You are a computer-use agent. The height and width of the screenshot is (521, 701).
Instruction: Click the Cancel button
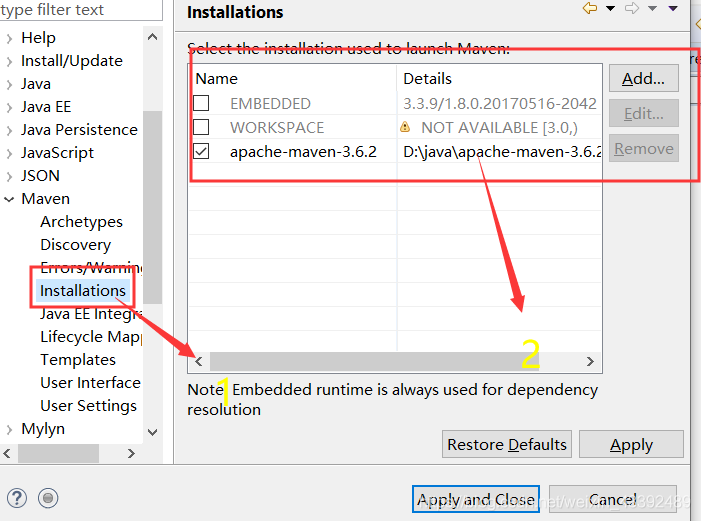click(x=612, y=499)
